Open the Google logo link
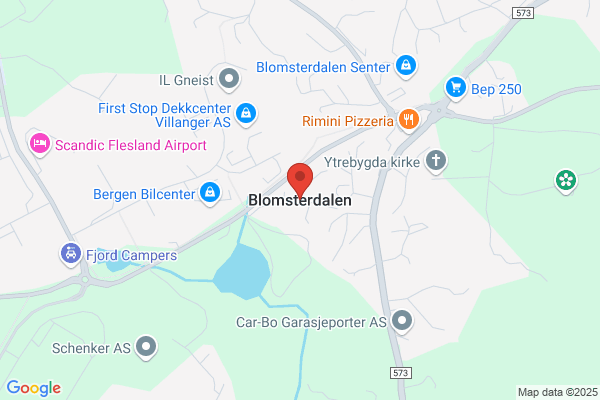The width and height of the screenshot is (600, 400). pyautogui.click(x=34, y=388)
